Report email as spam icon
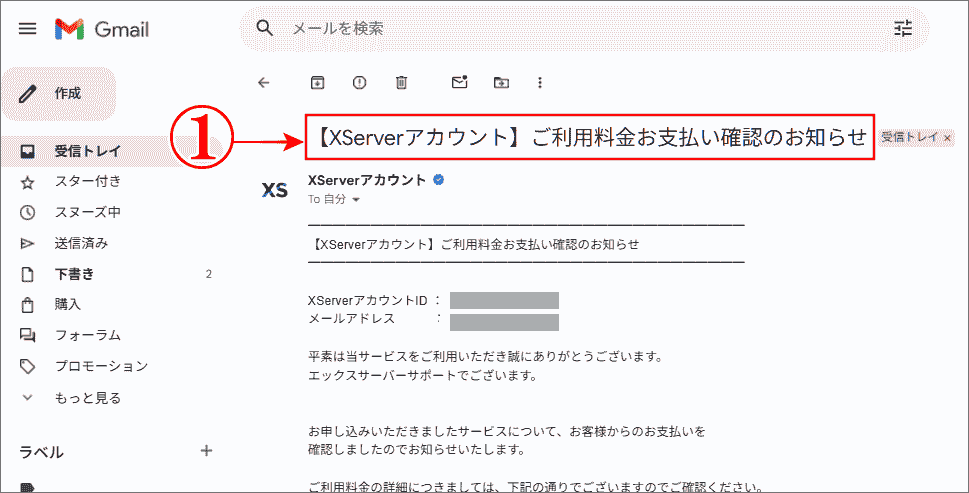The image size is (969, 493). tap(359, 82)
